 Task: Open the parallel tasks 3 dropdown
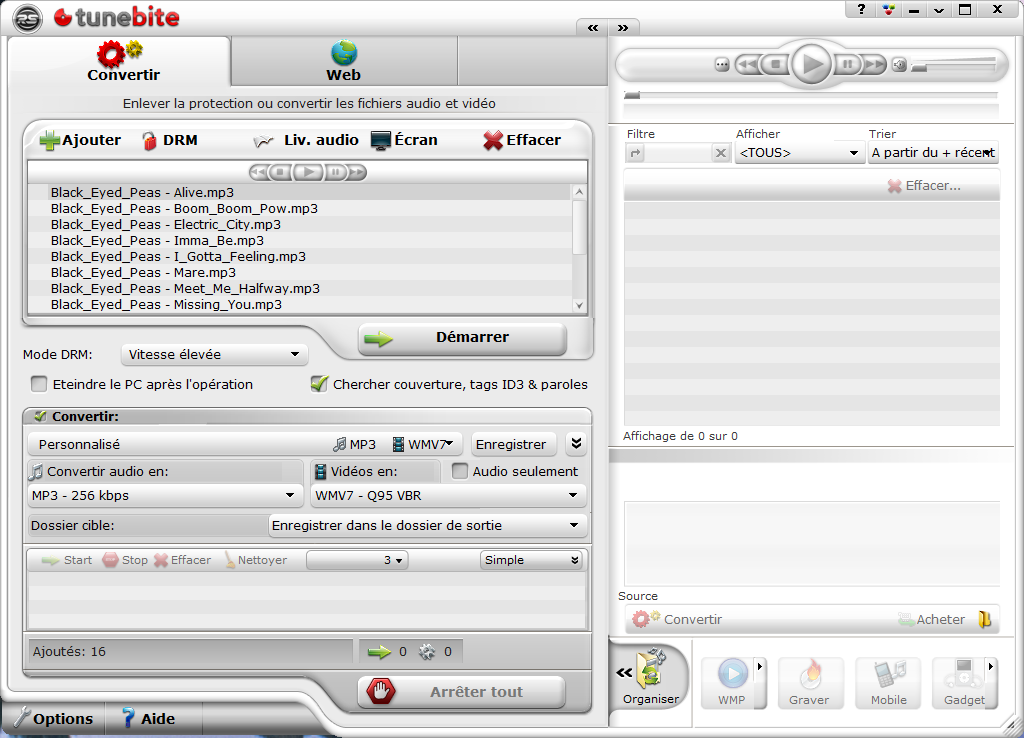coord(357,560)
